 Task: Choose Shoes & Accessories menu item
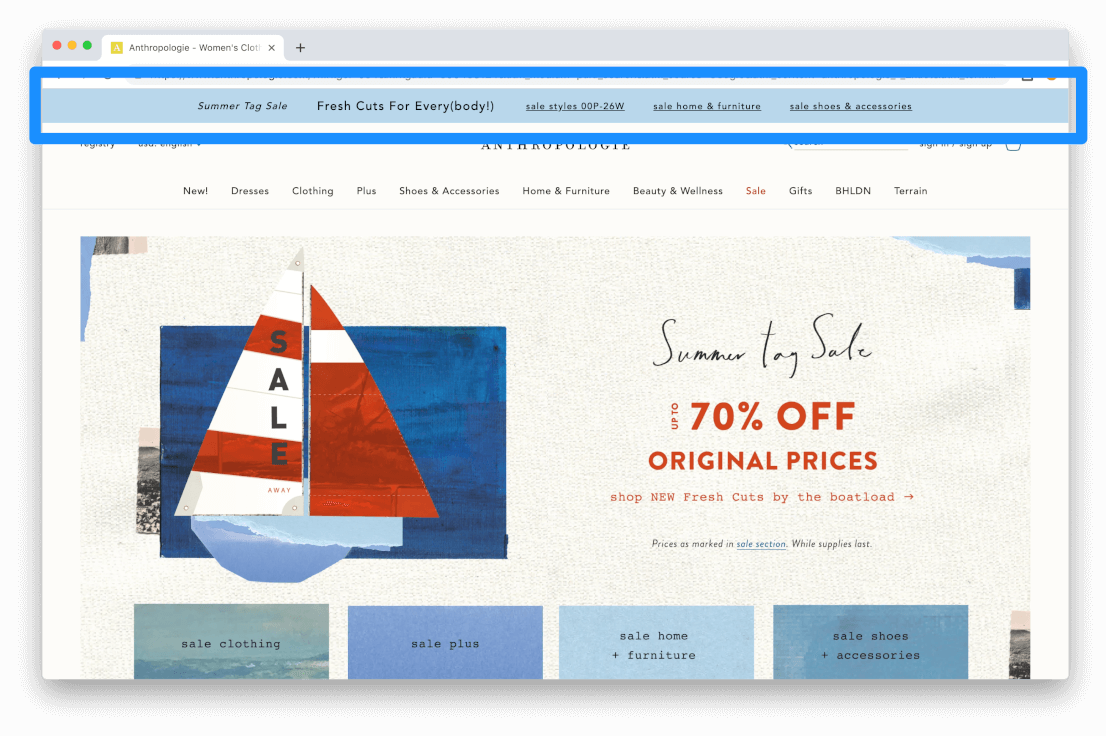click(x=449, y=191)
